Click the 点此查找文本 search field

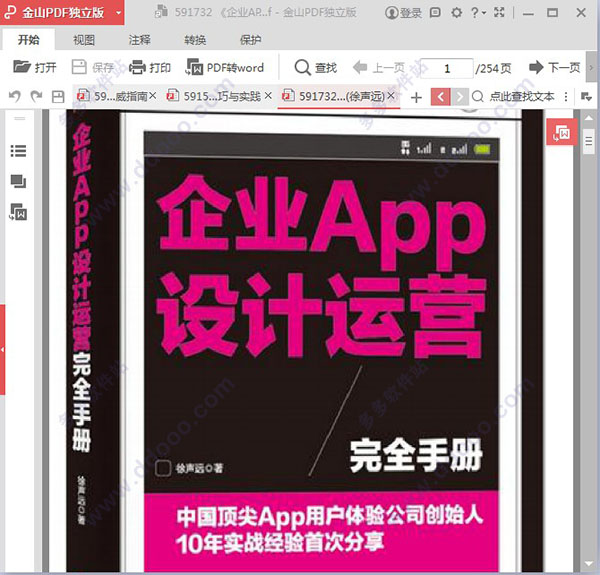click(522, 96)
